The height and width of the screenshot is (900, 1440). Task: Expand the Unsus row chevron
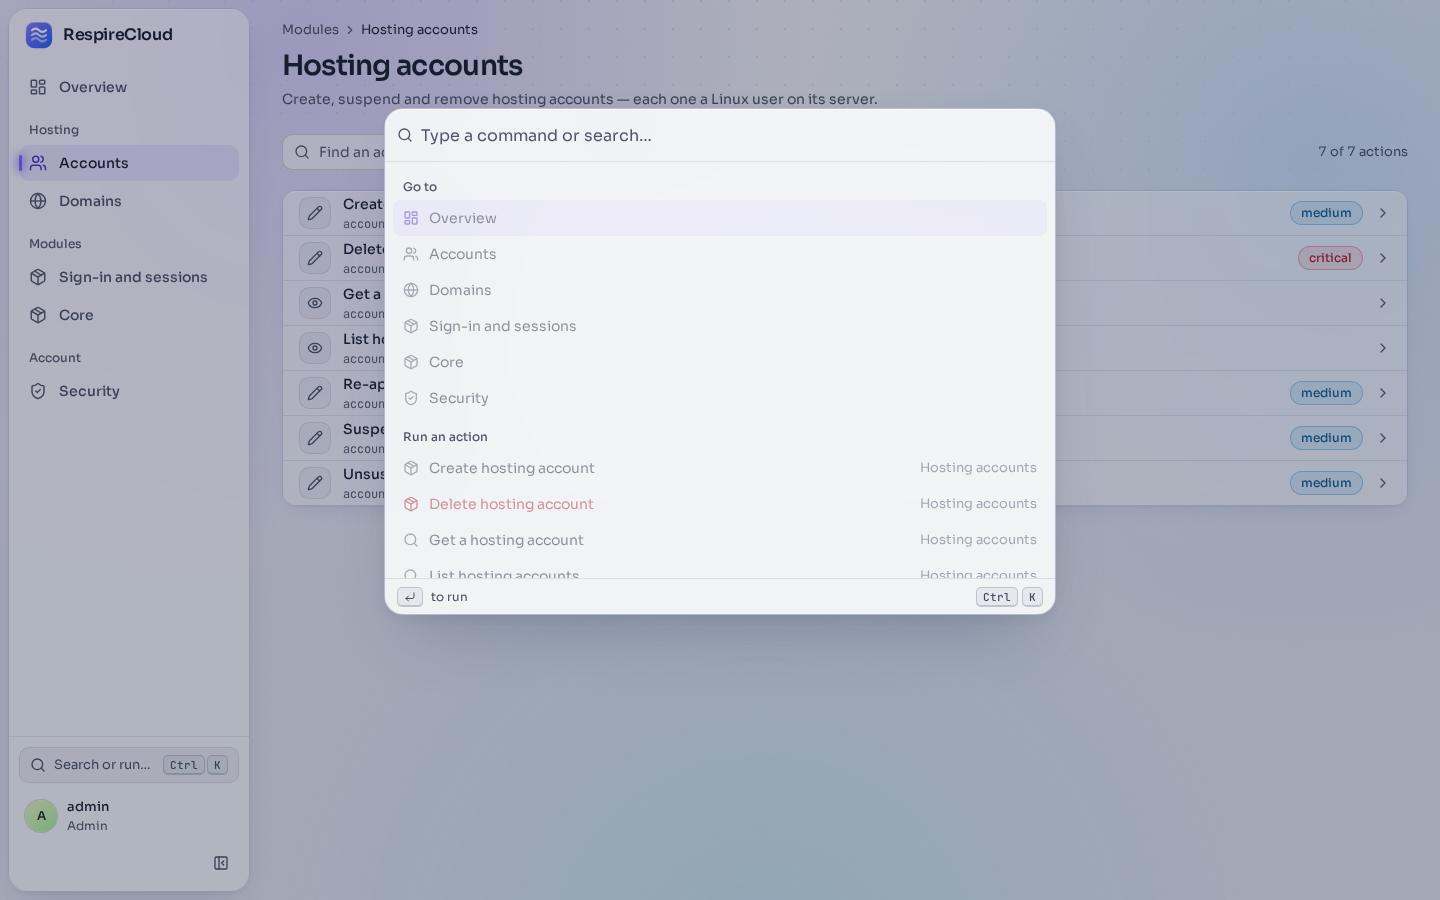pyautogui.click(x=1383, y=483)
